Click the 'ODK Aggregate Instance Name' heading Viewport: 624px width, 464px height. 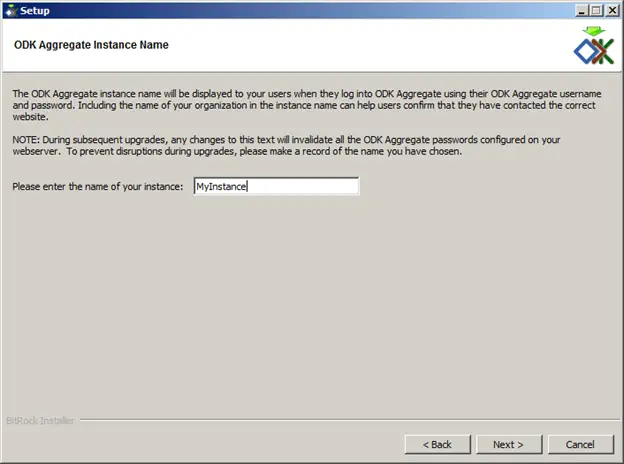pos(91,45)
